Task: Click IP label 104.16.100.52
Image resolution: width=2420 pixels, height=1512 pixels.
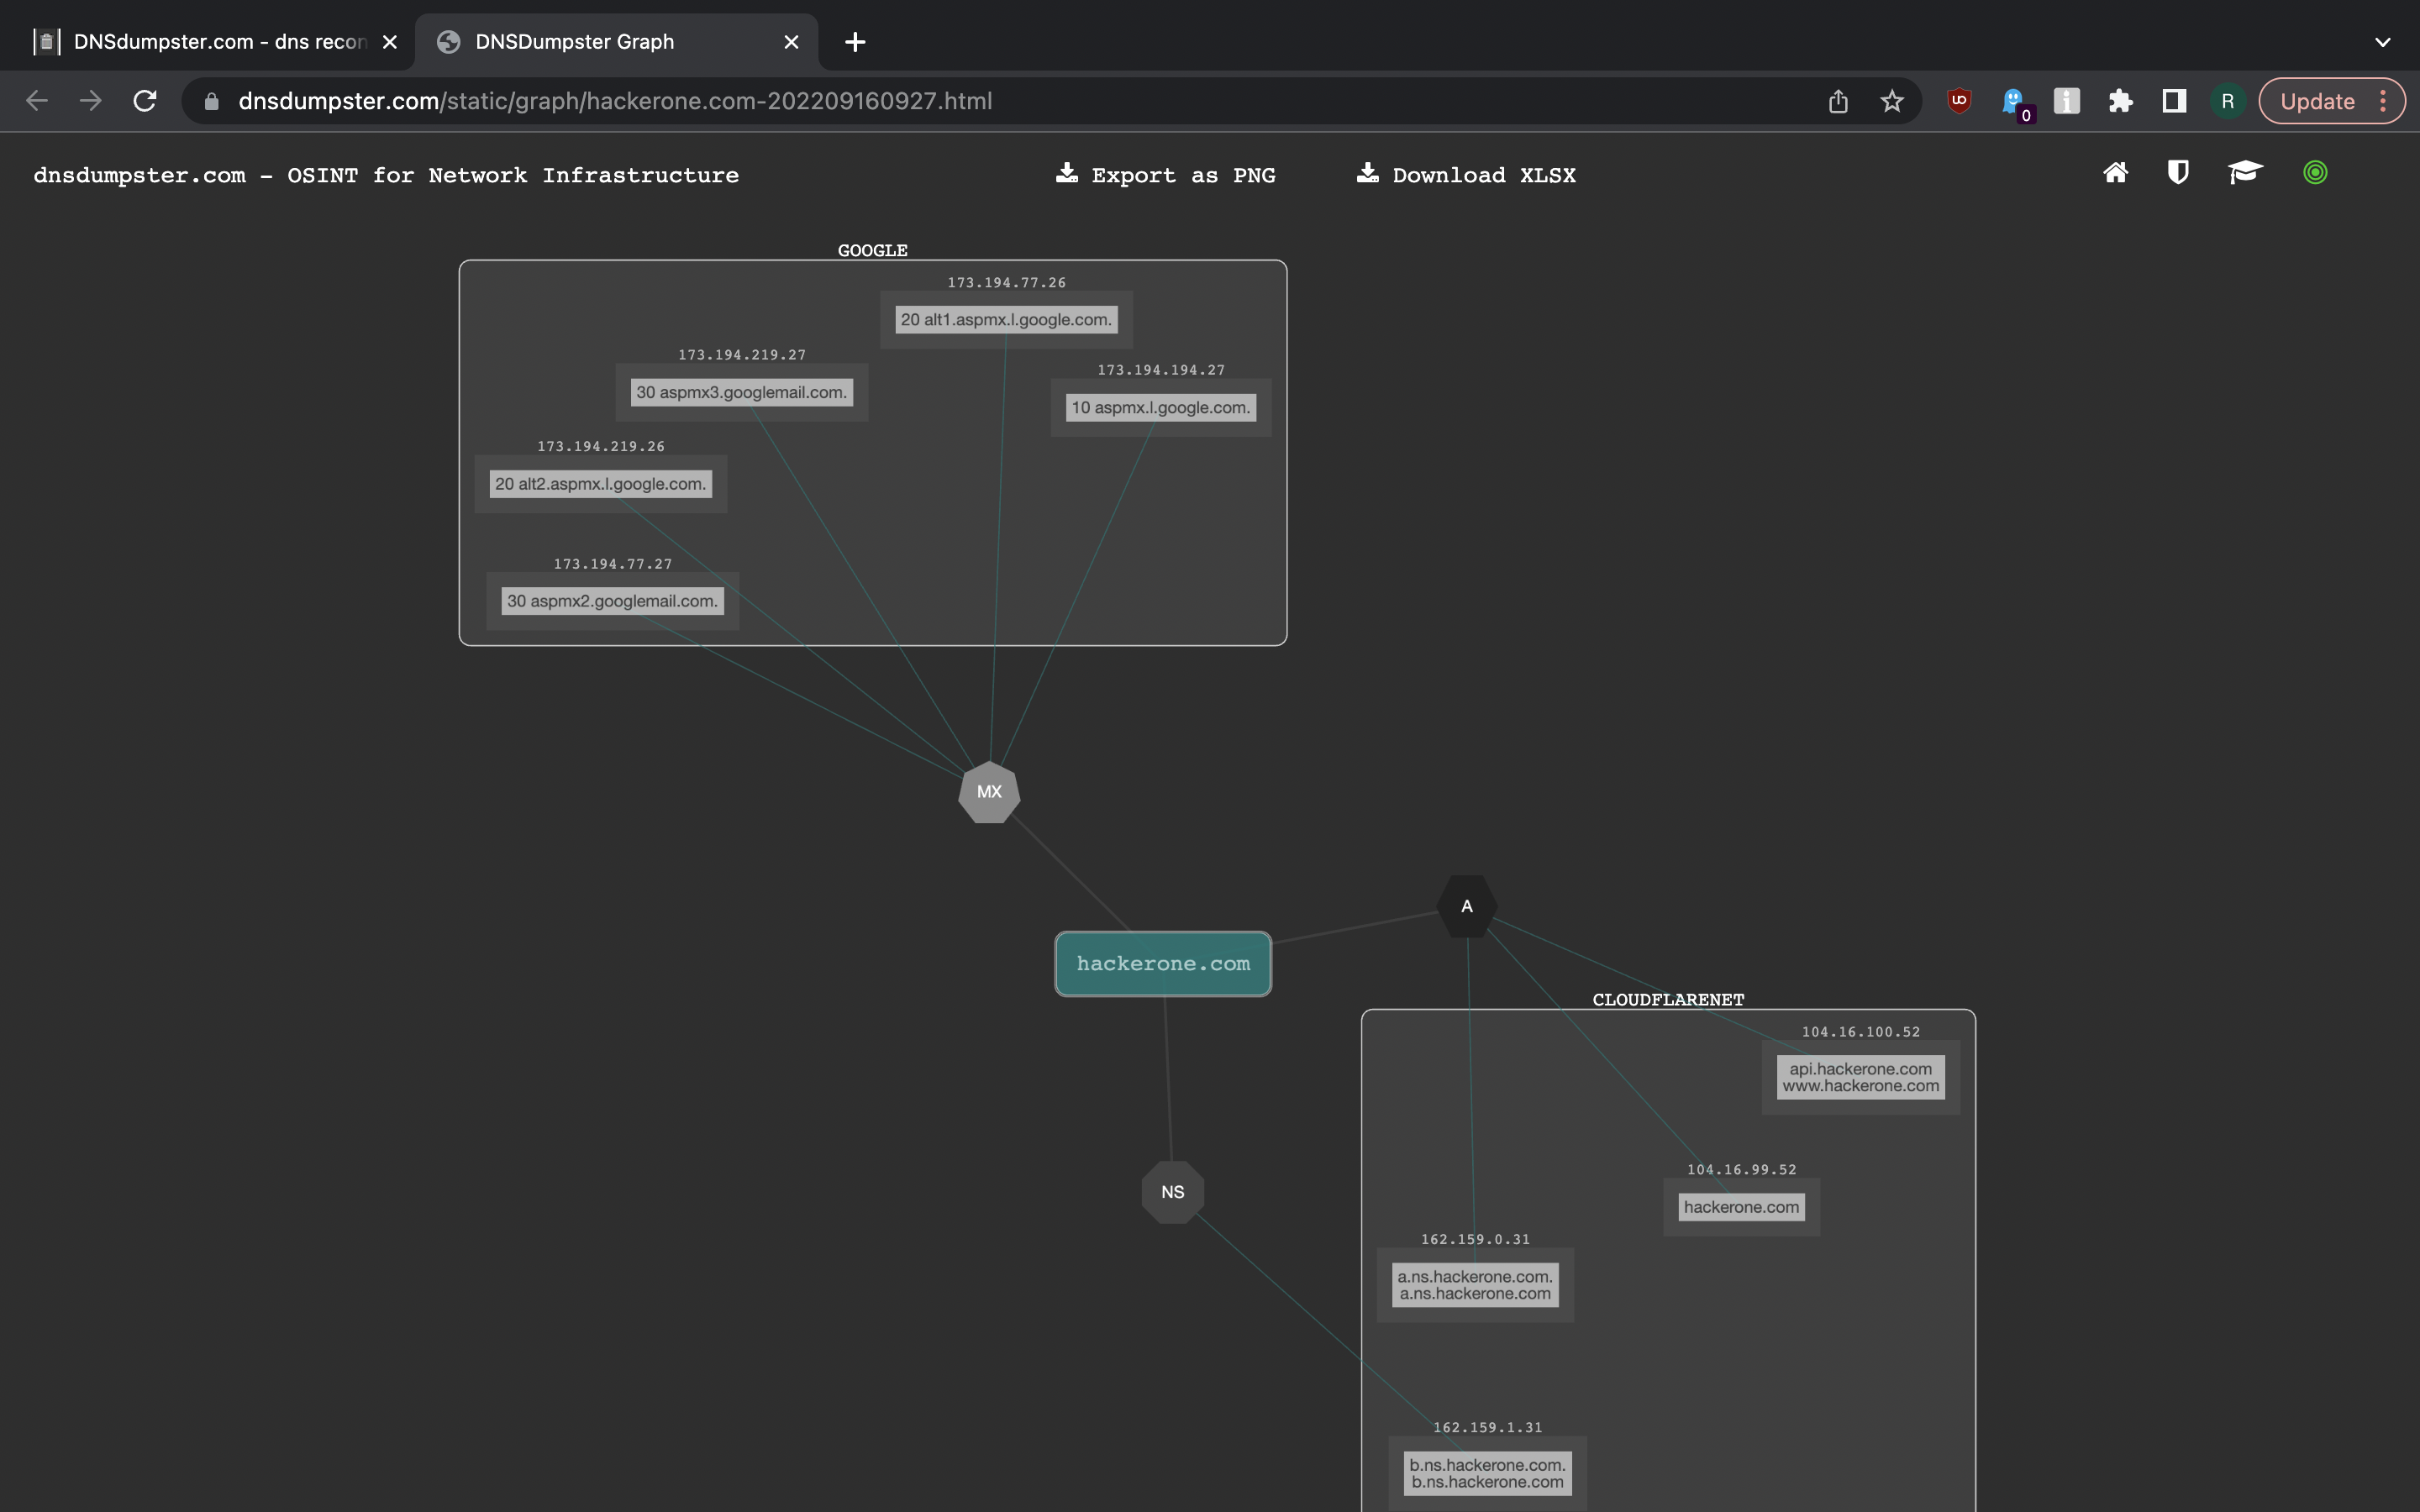Action: [x=1861, y=1032]
